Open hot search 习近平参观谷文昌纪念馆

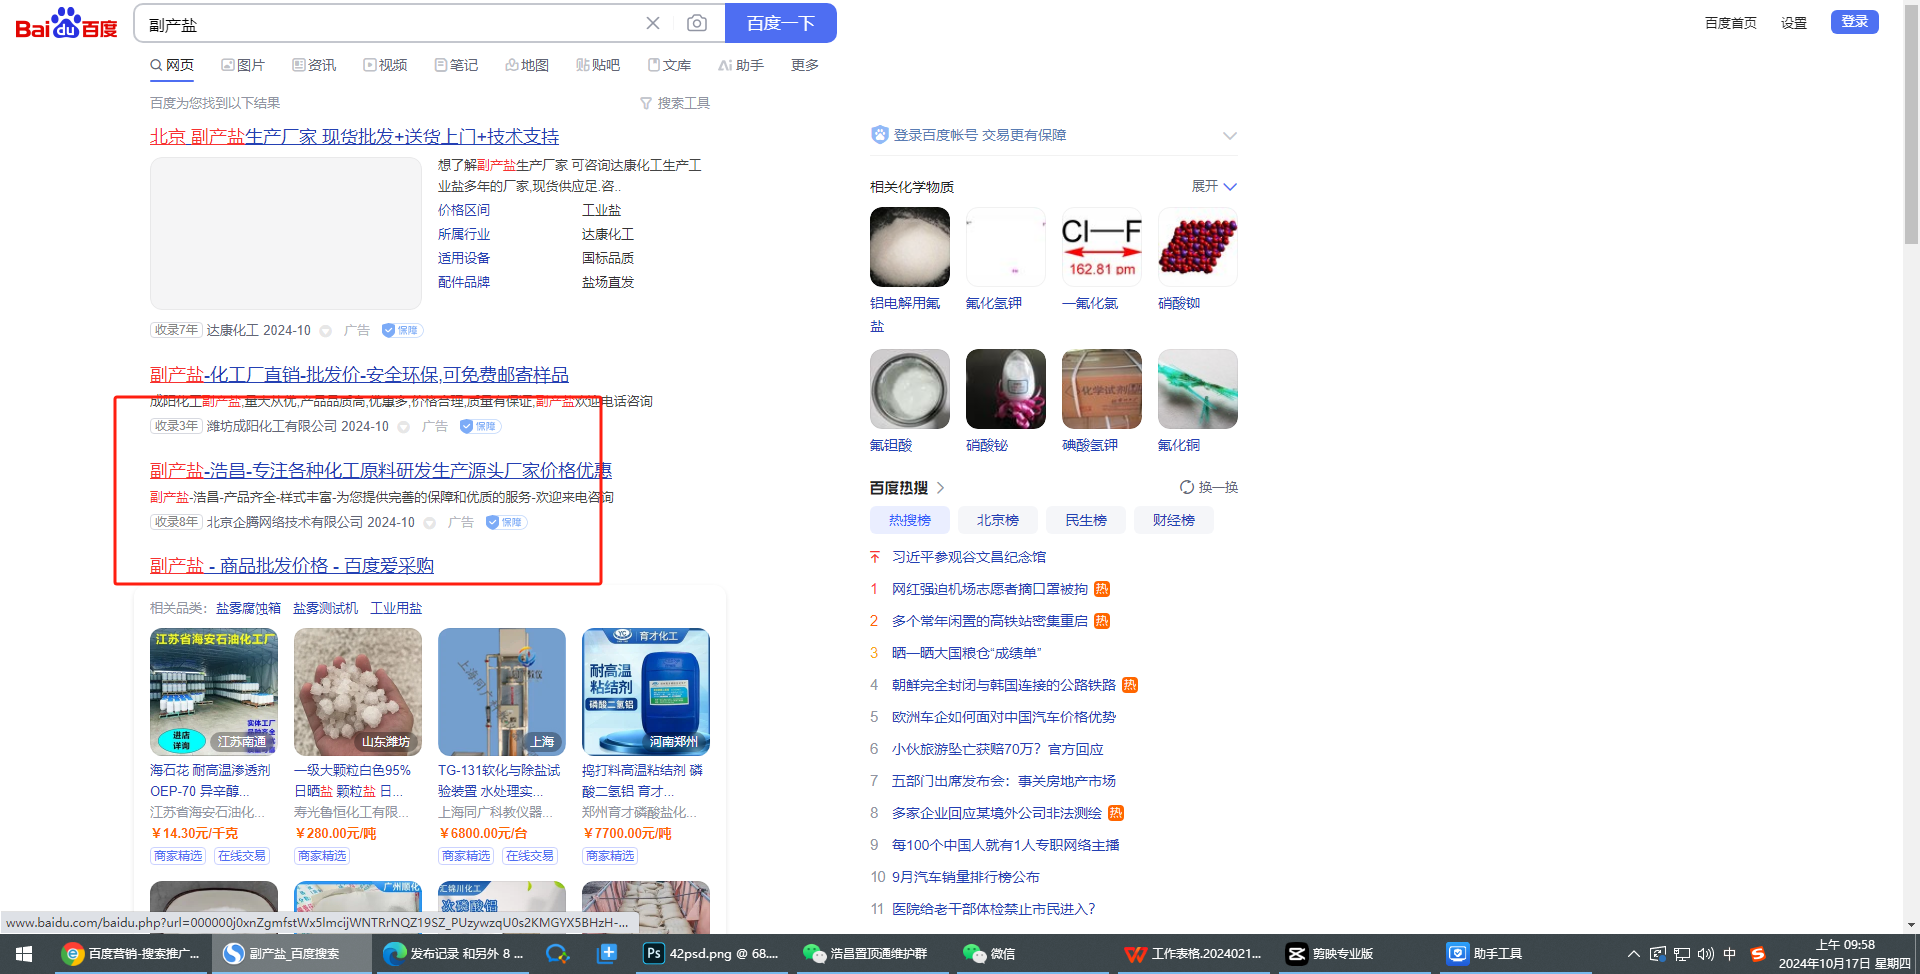coord(969,557)
